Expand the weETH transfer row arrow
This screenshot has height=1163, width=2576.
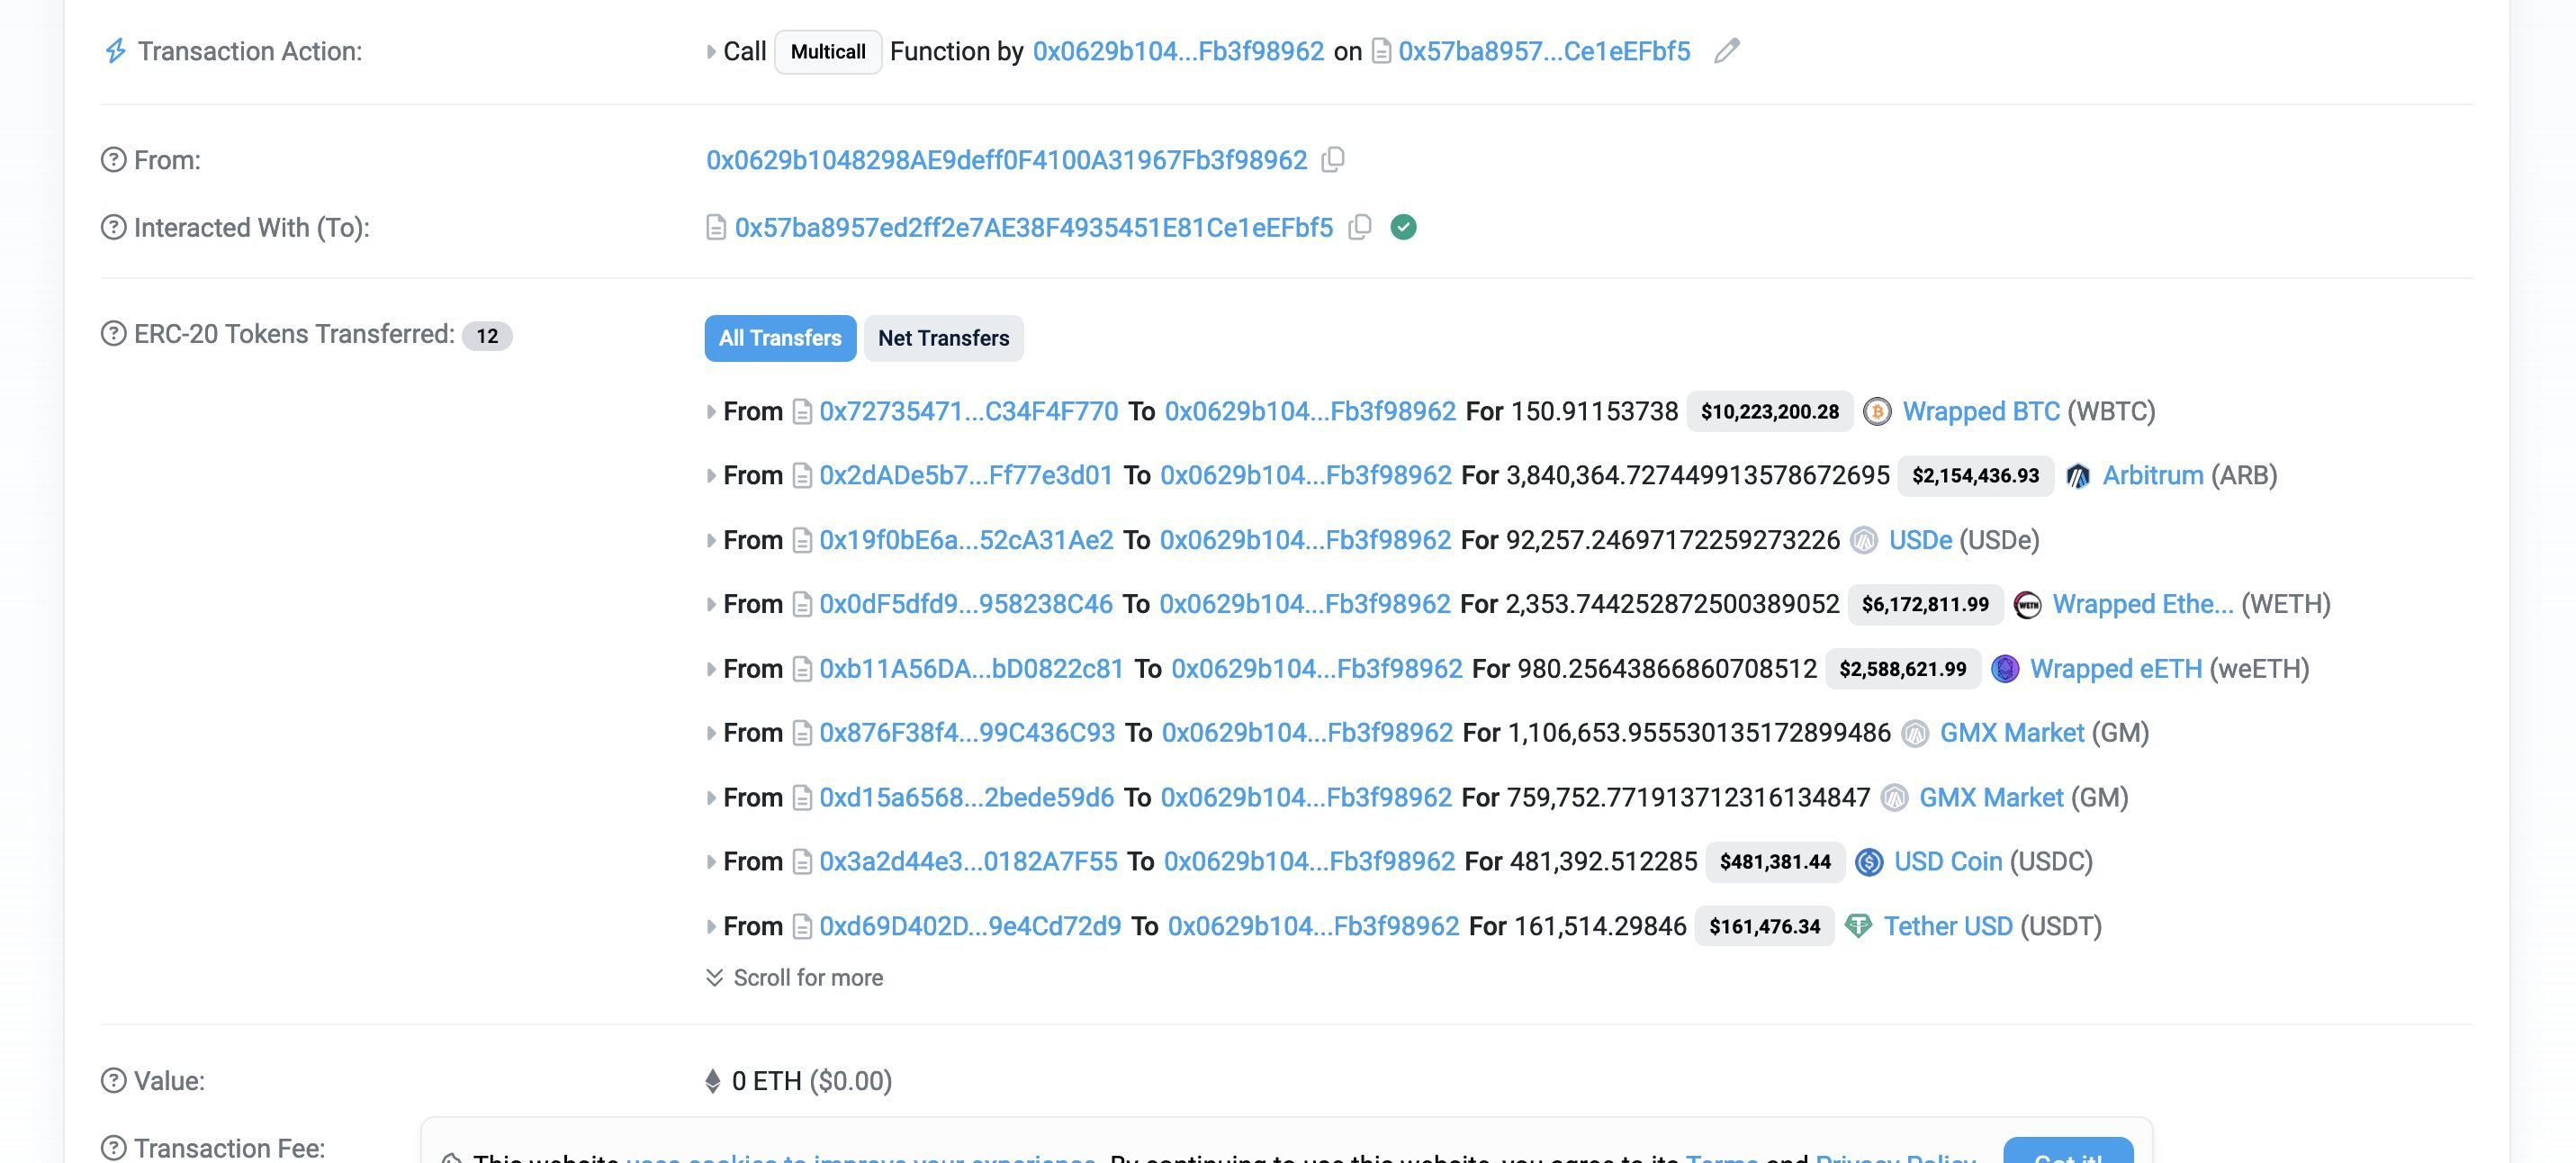tap(711, 669)
